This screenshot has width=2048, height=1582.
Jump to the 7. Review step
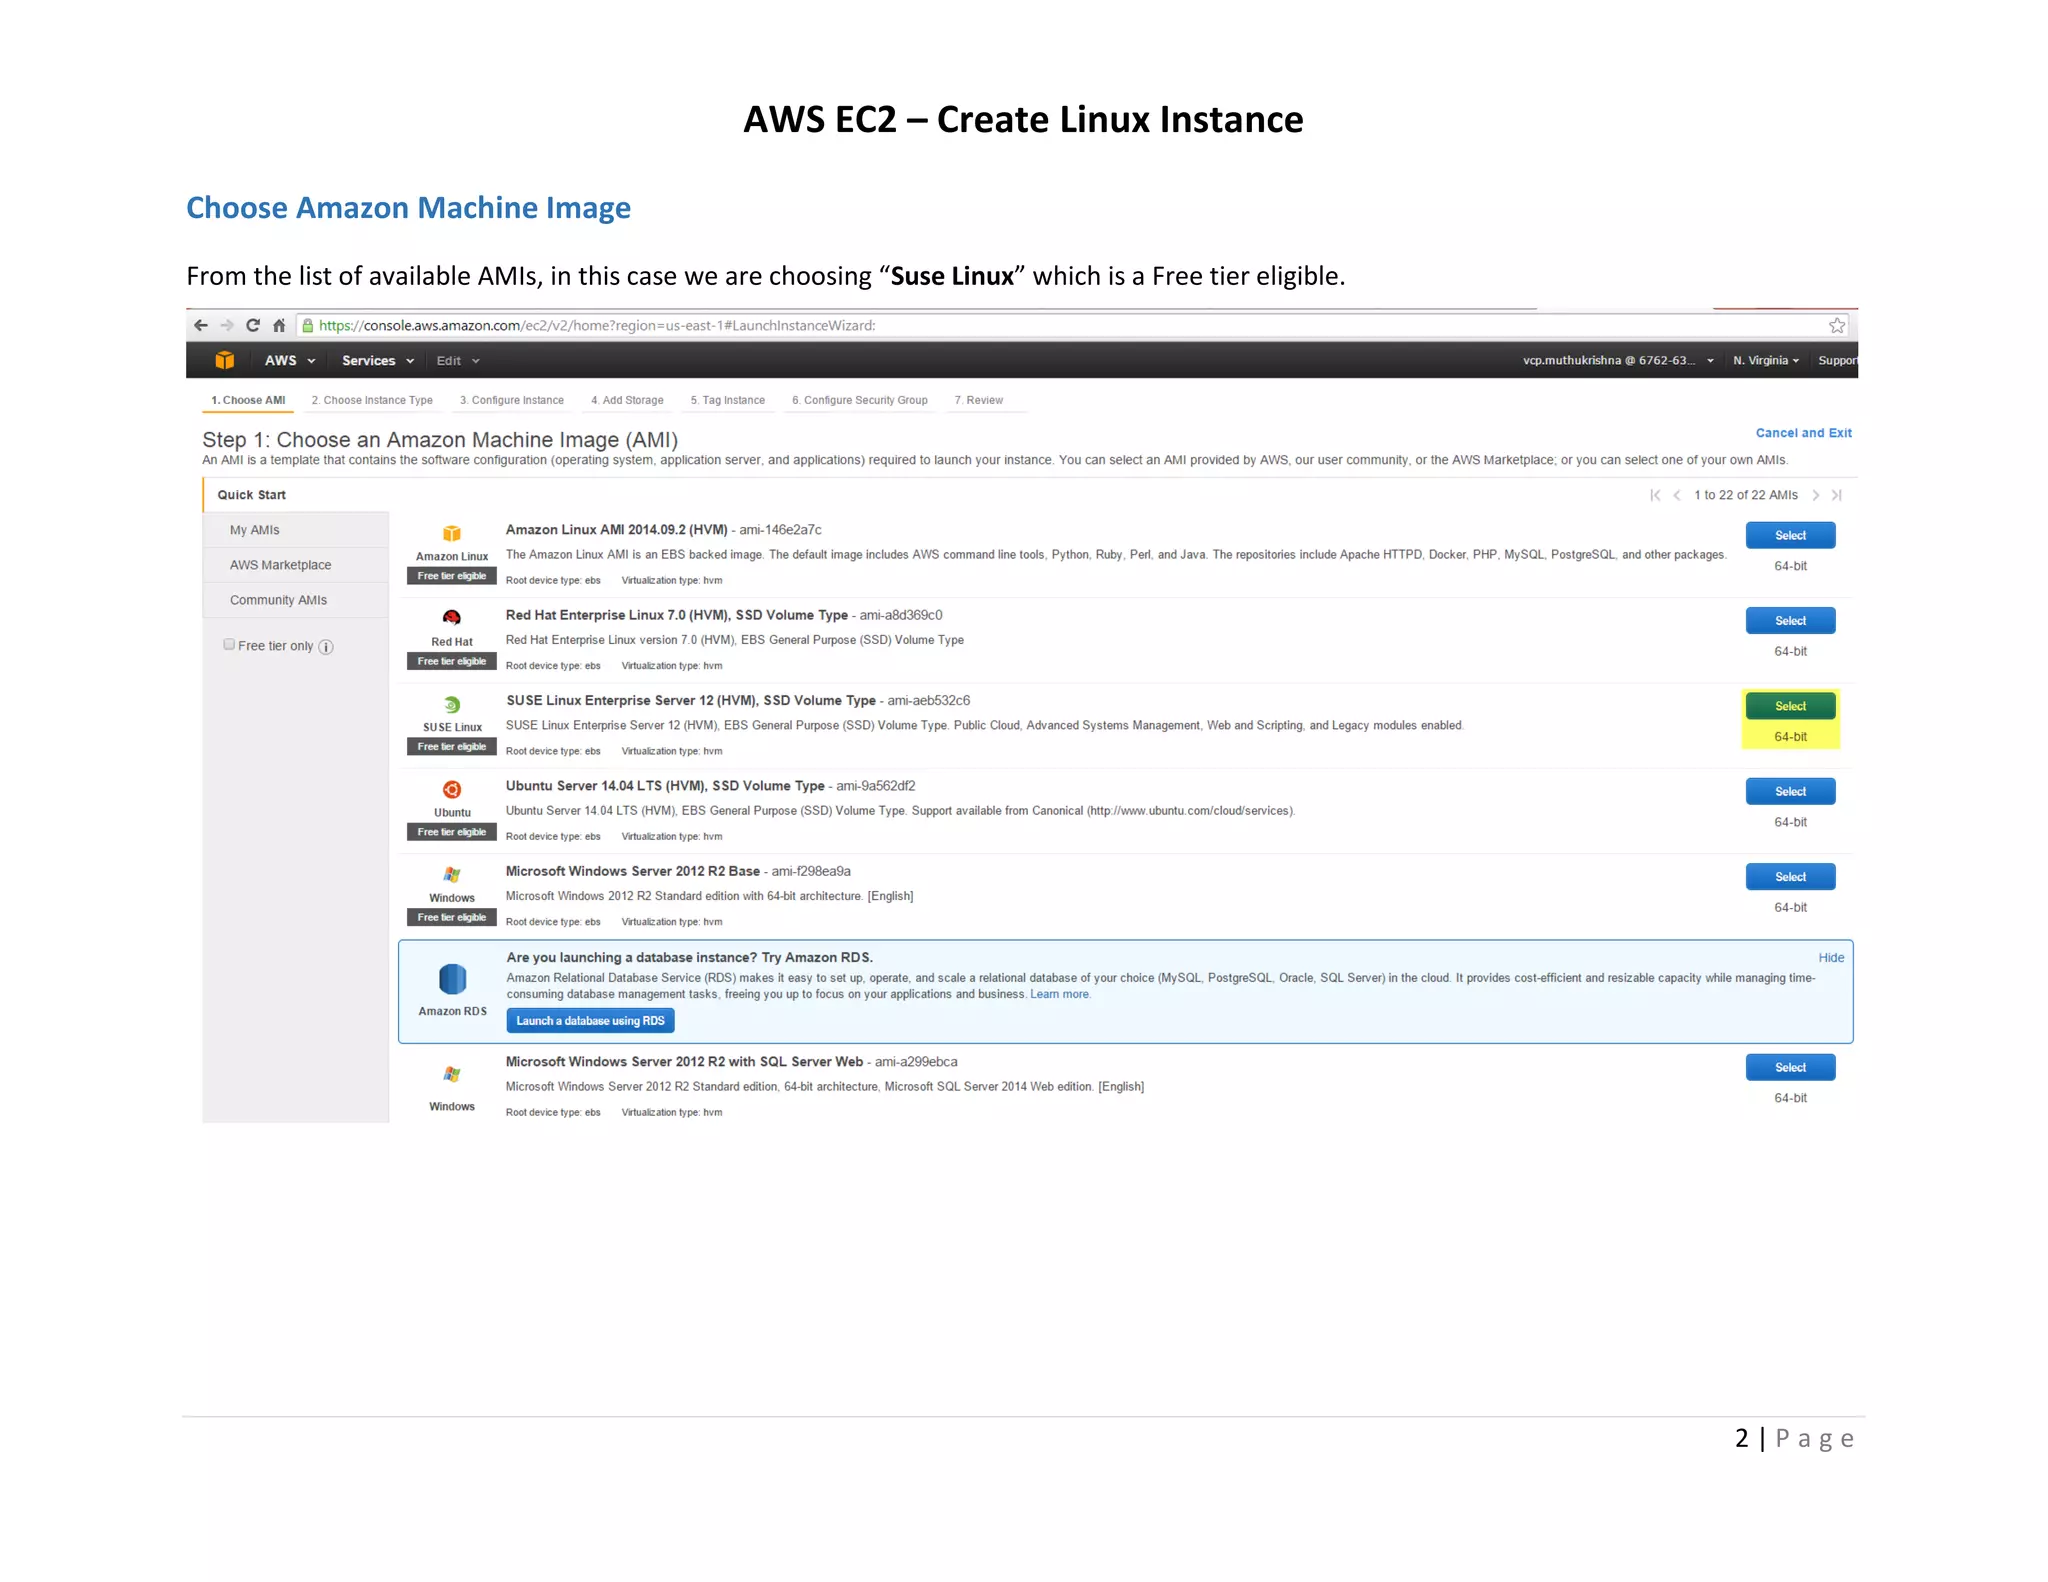[979, 400]
